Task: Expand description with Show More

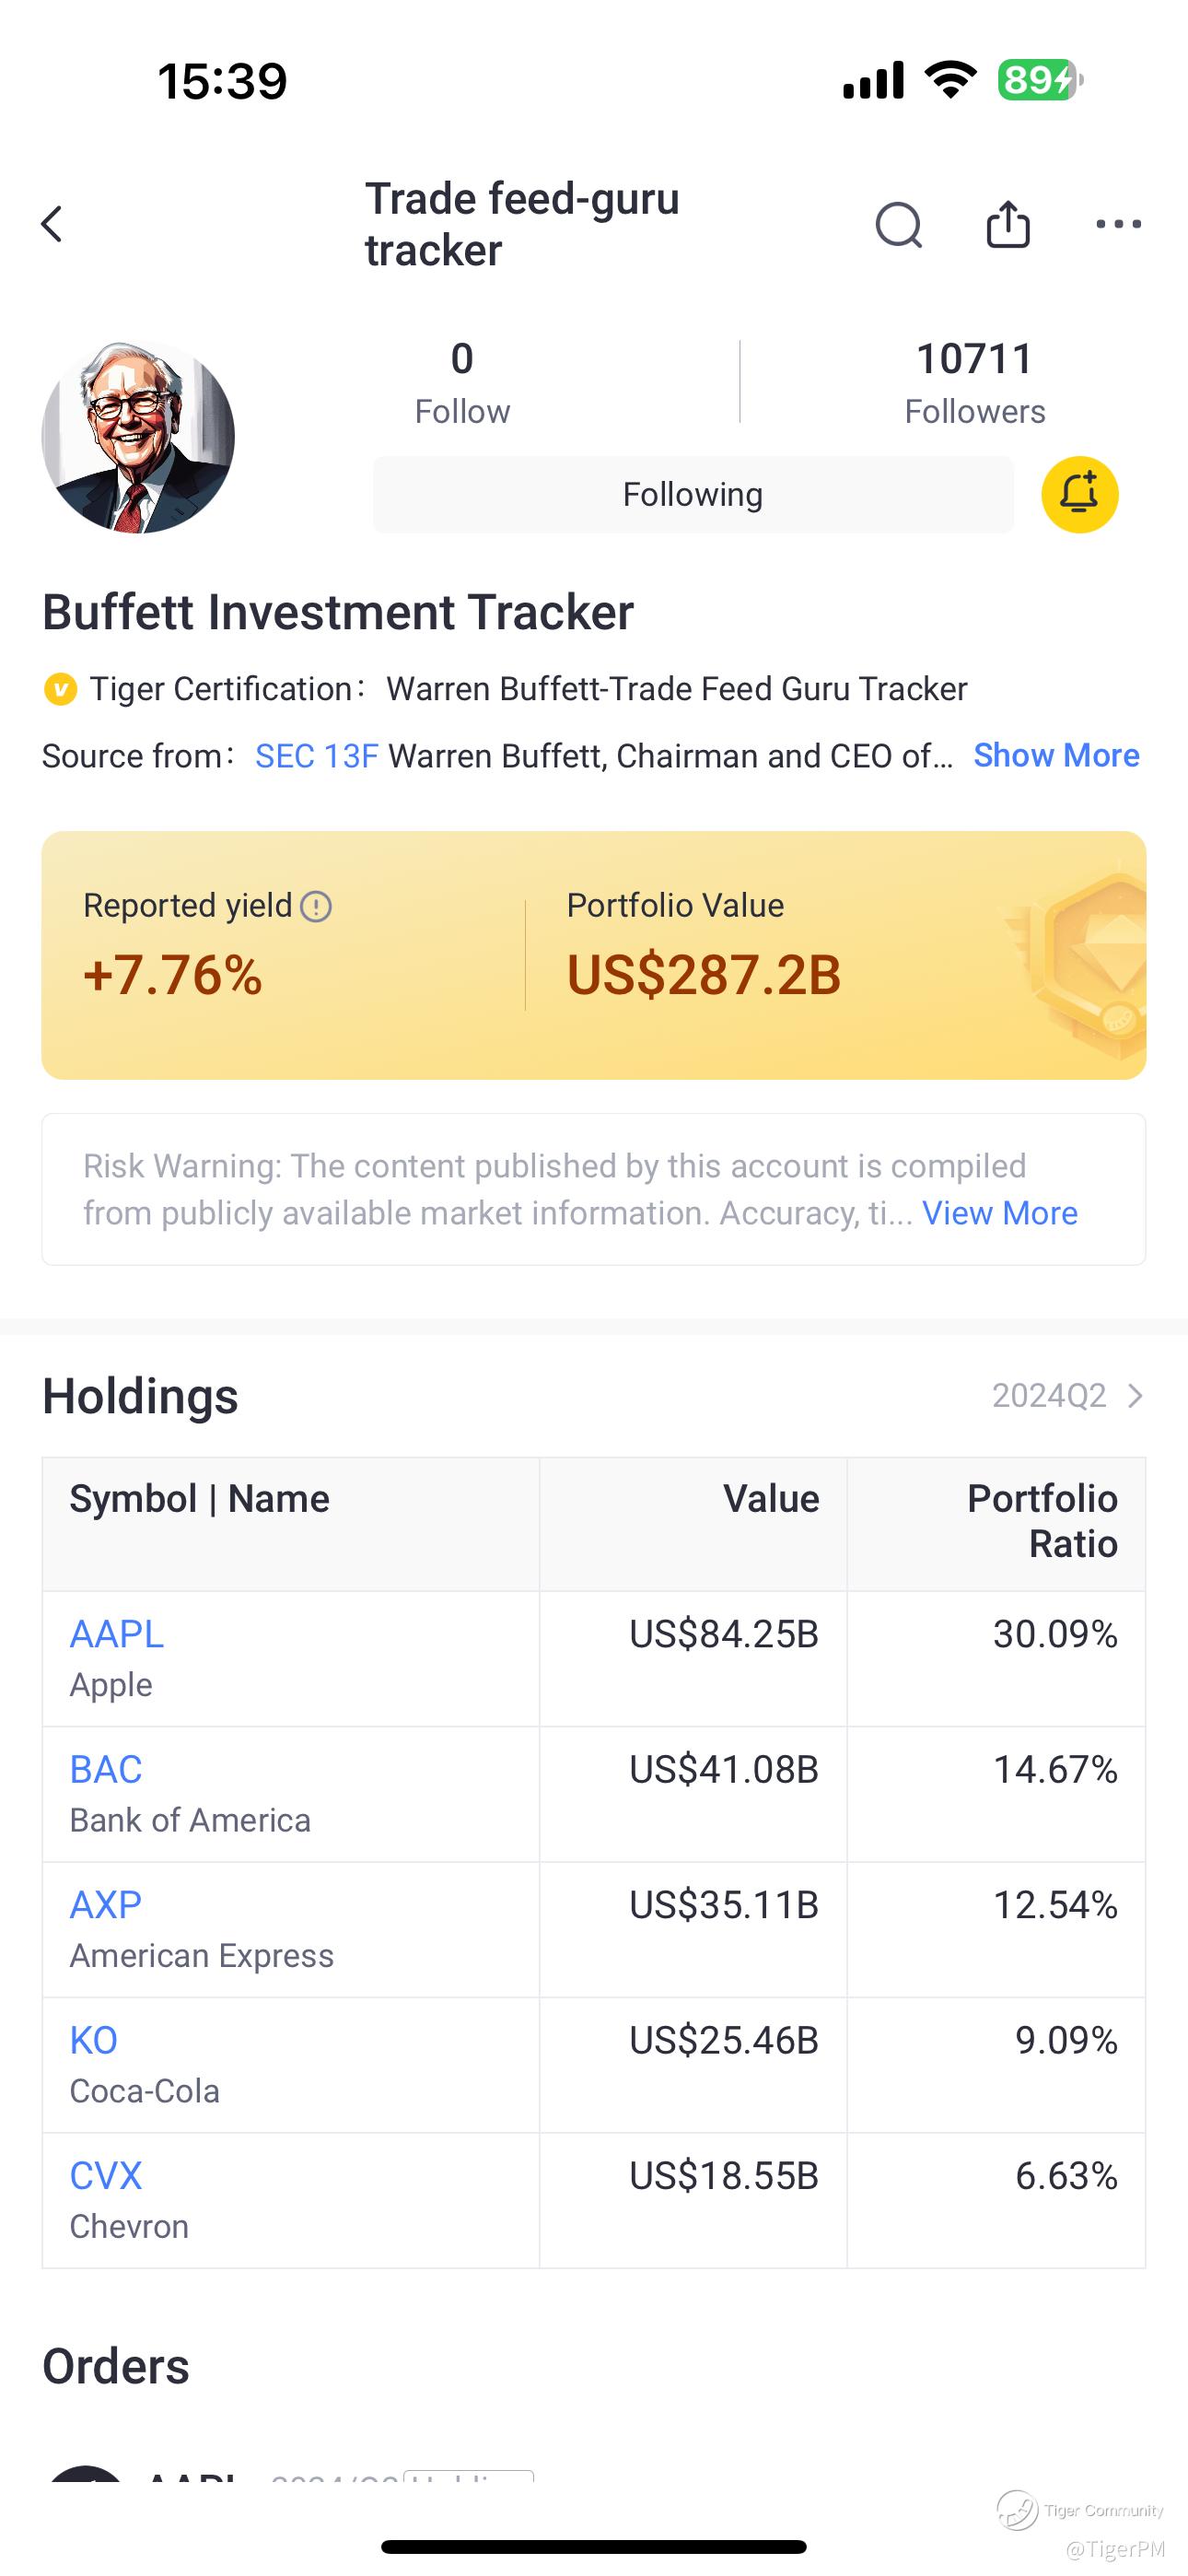Action: pos(1056,756)
